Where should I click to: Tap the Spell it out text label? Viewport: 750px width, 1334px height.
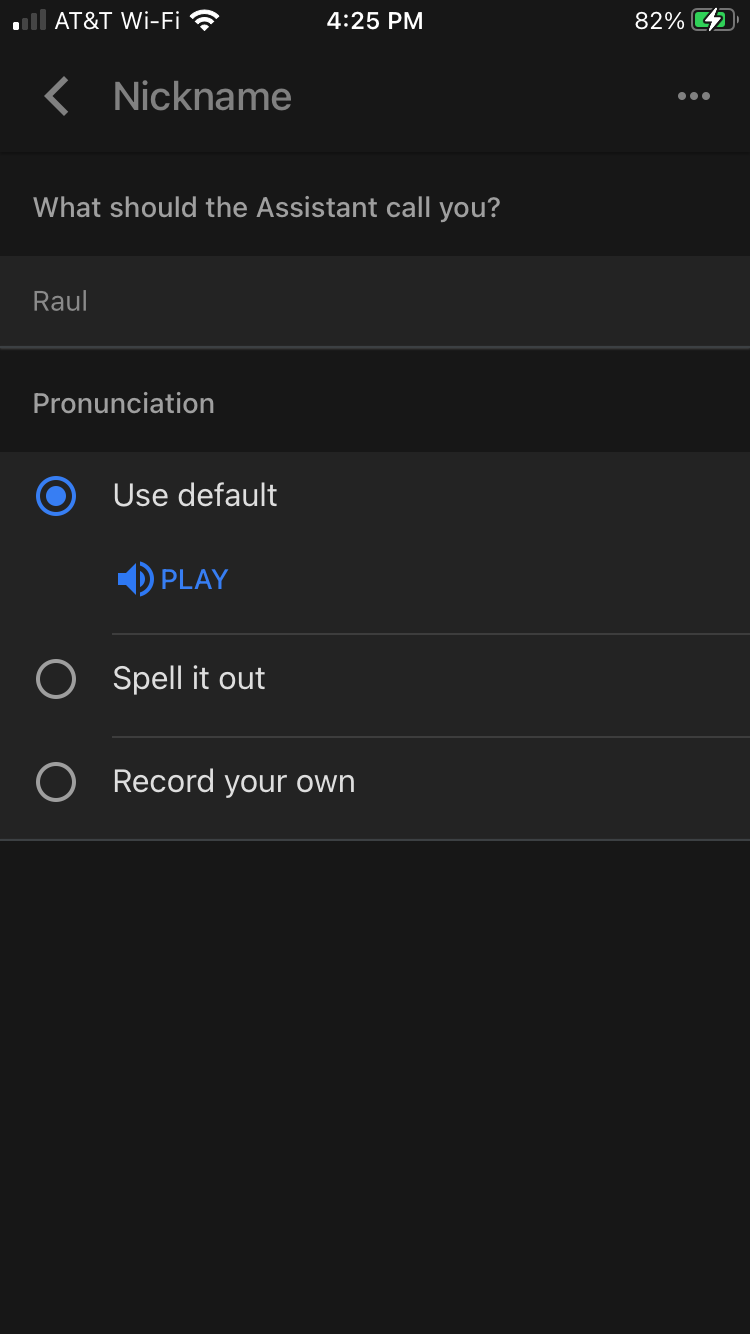pos(189,679)
